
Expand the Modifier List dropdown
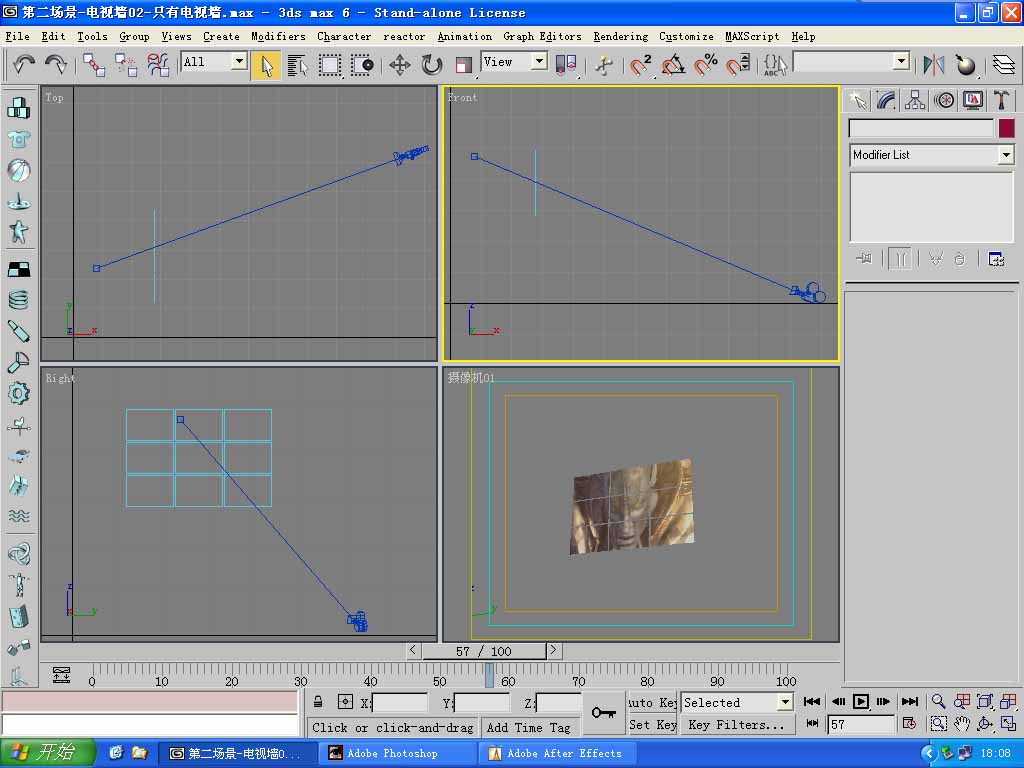coord(932,155)
